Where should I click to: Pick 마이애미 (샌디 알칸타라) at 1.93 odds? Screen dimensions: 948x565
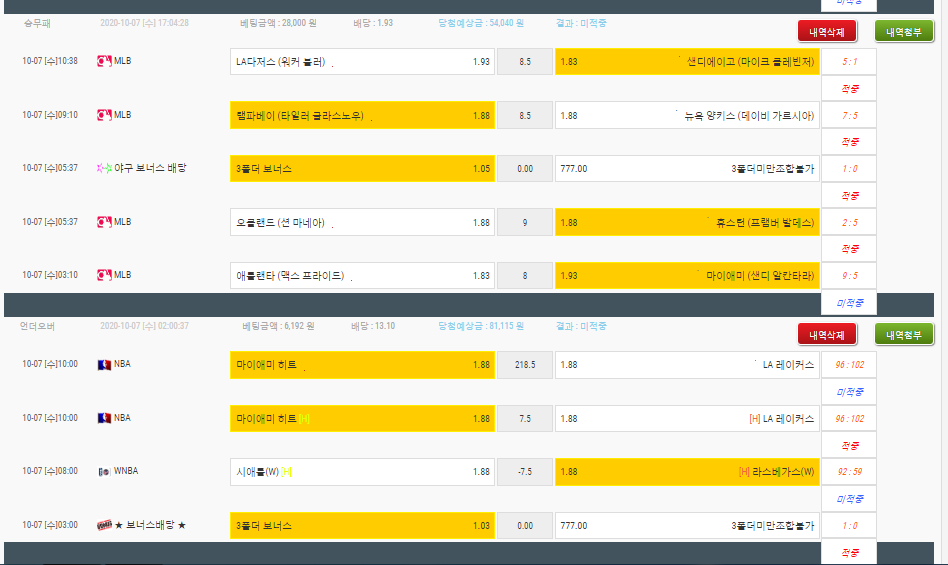click(687, 275)
